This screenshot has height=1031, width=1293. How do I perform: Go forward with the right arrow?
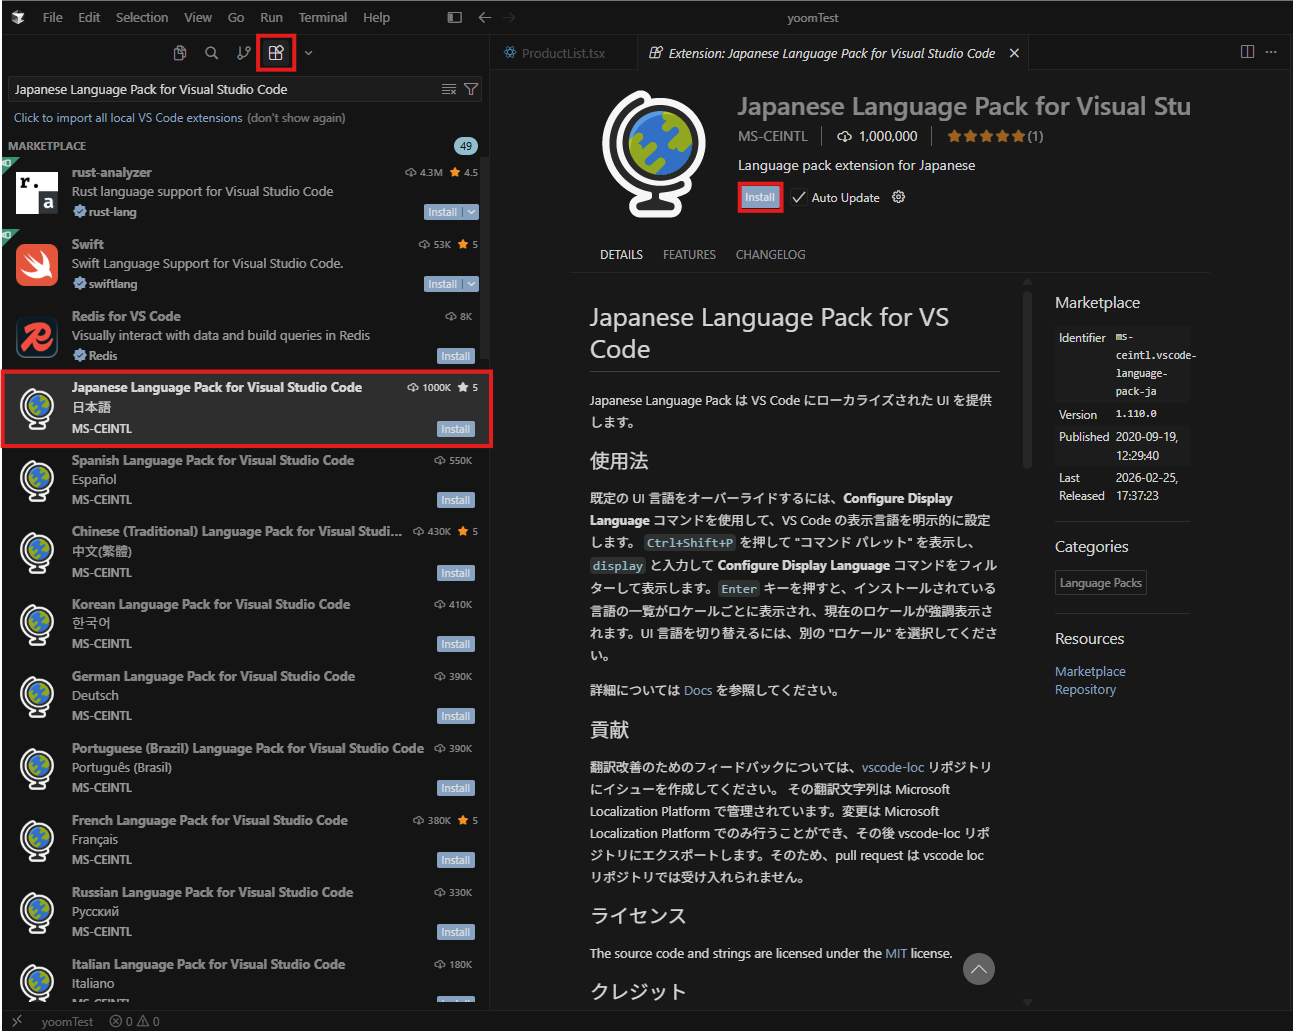(509, 18)
